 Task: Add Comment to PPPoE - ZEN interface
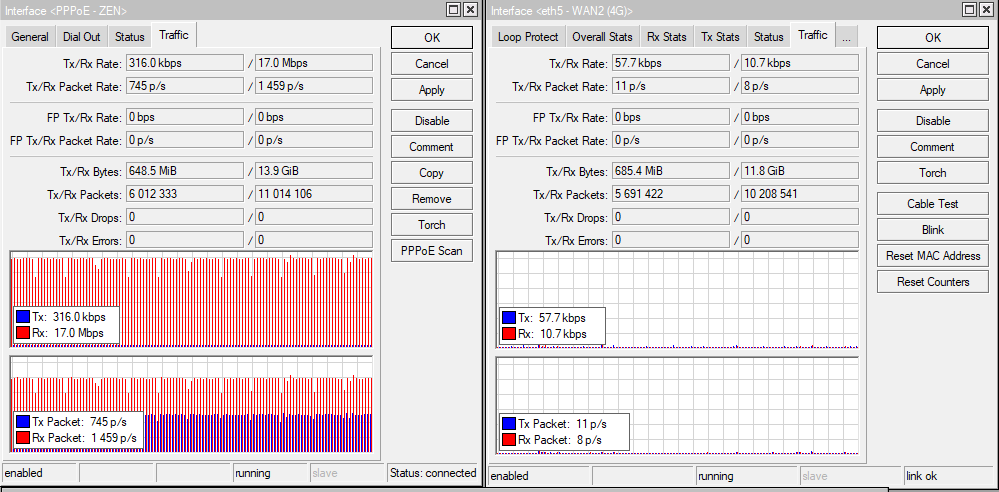pos(432,147)
